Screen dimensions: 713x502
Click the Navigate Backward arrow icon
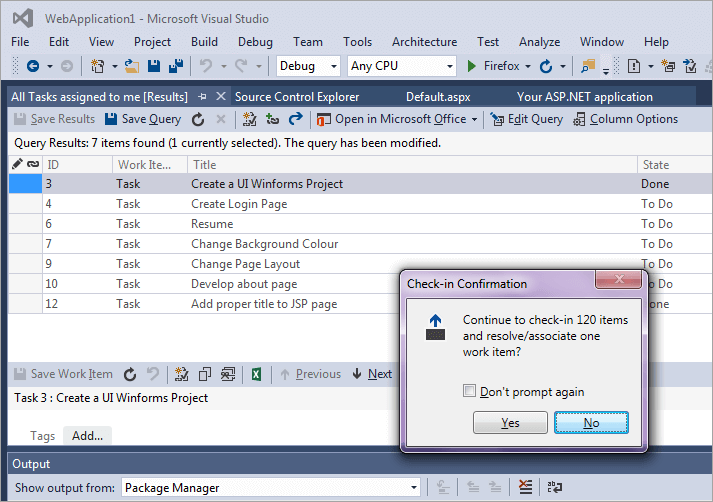point(33,66)
